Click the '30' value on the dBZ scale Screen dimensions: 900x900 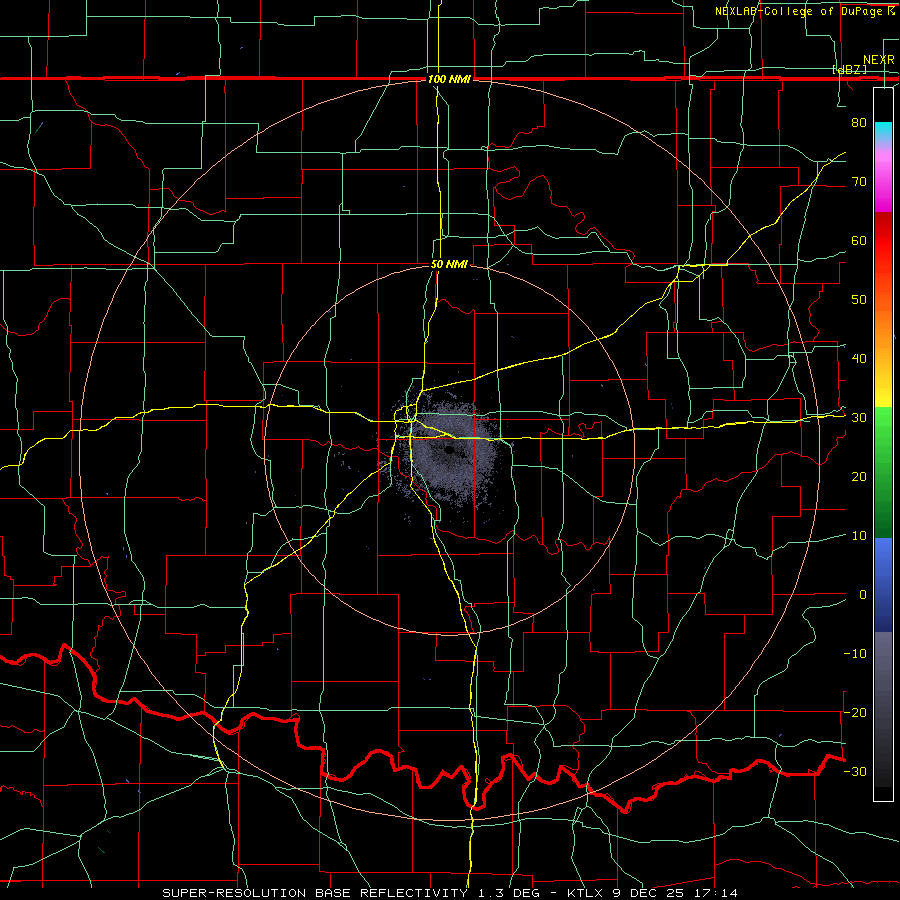tap(859, 418)
